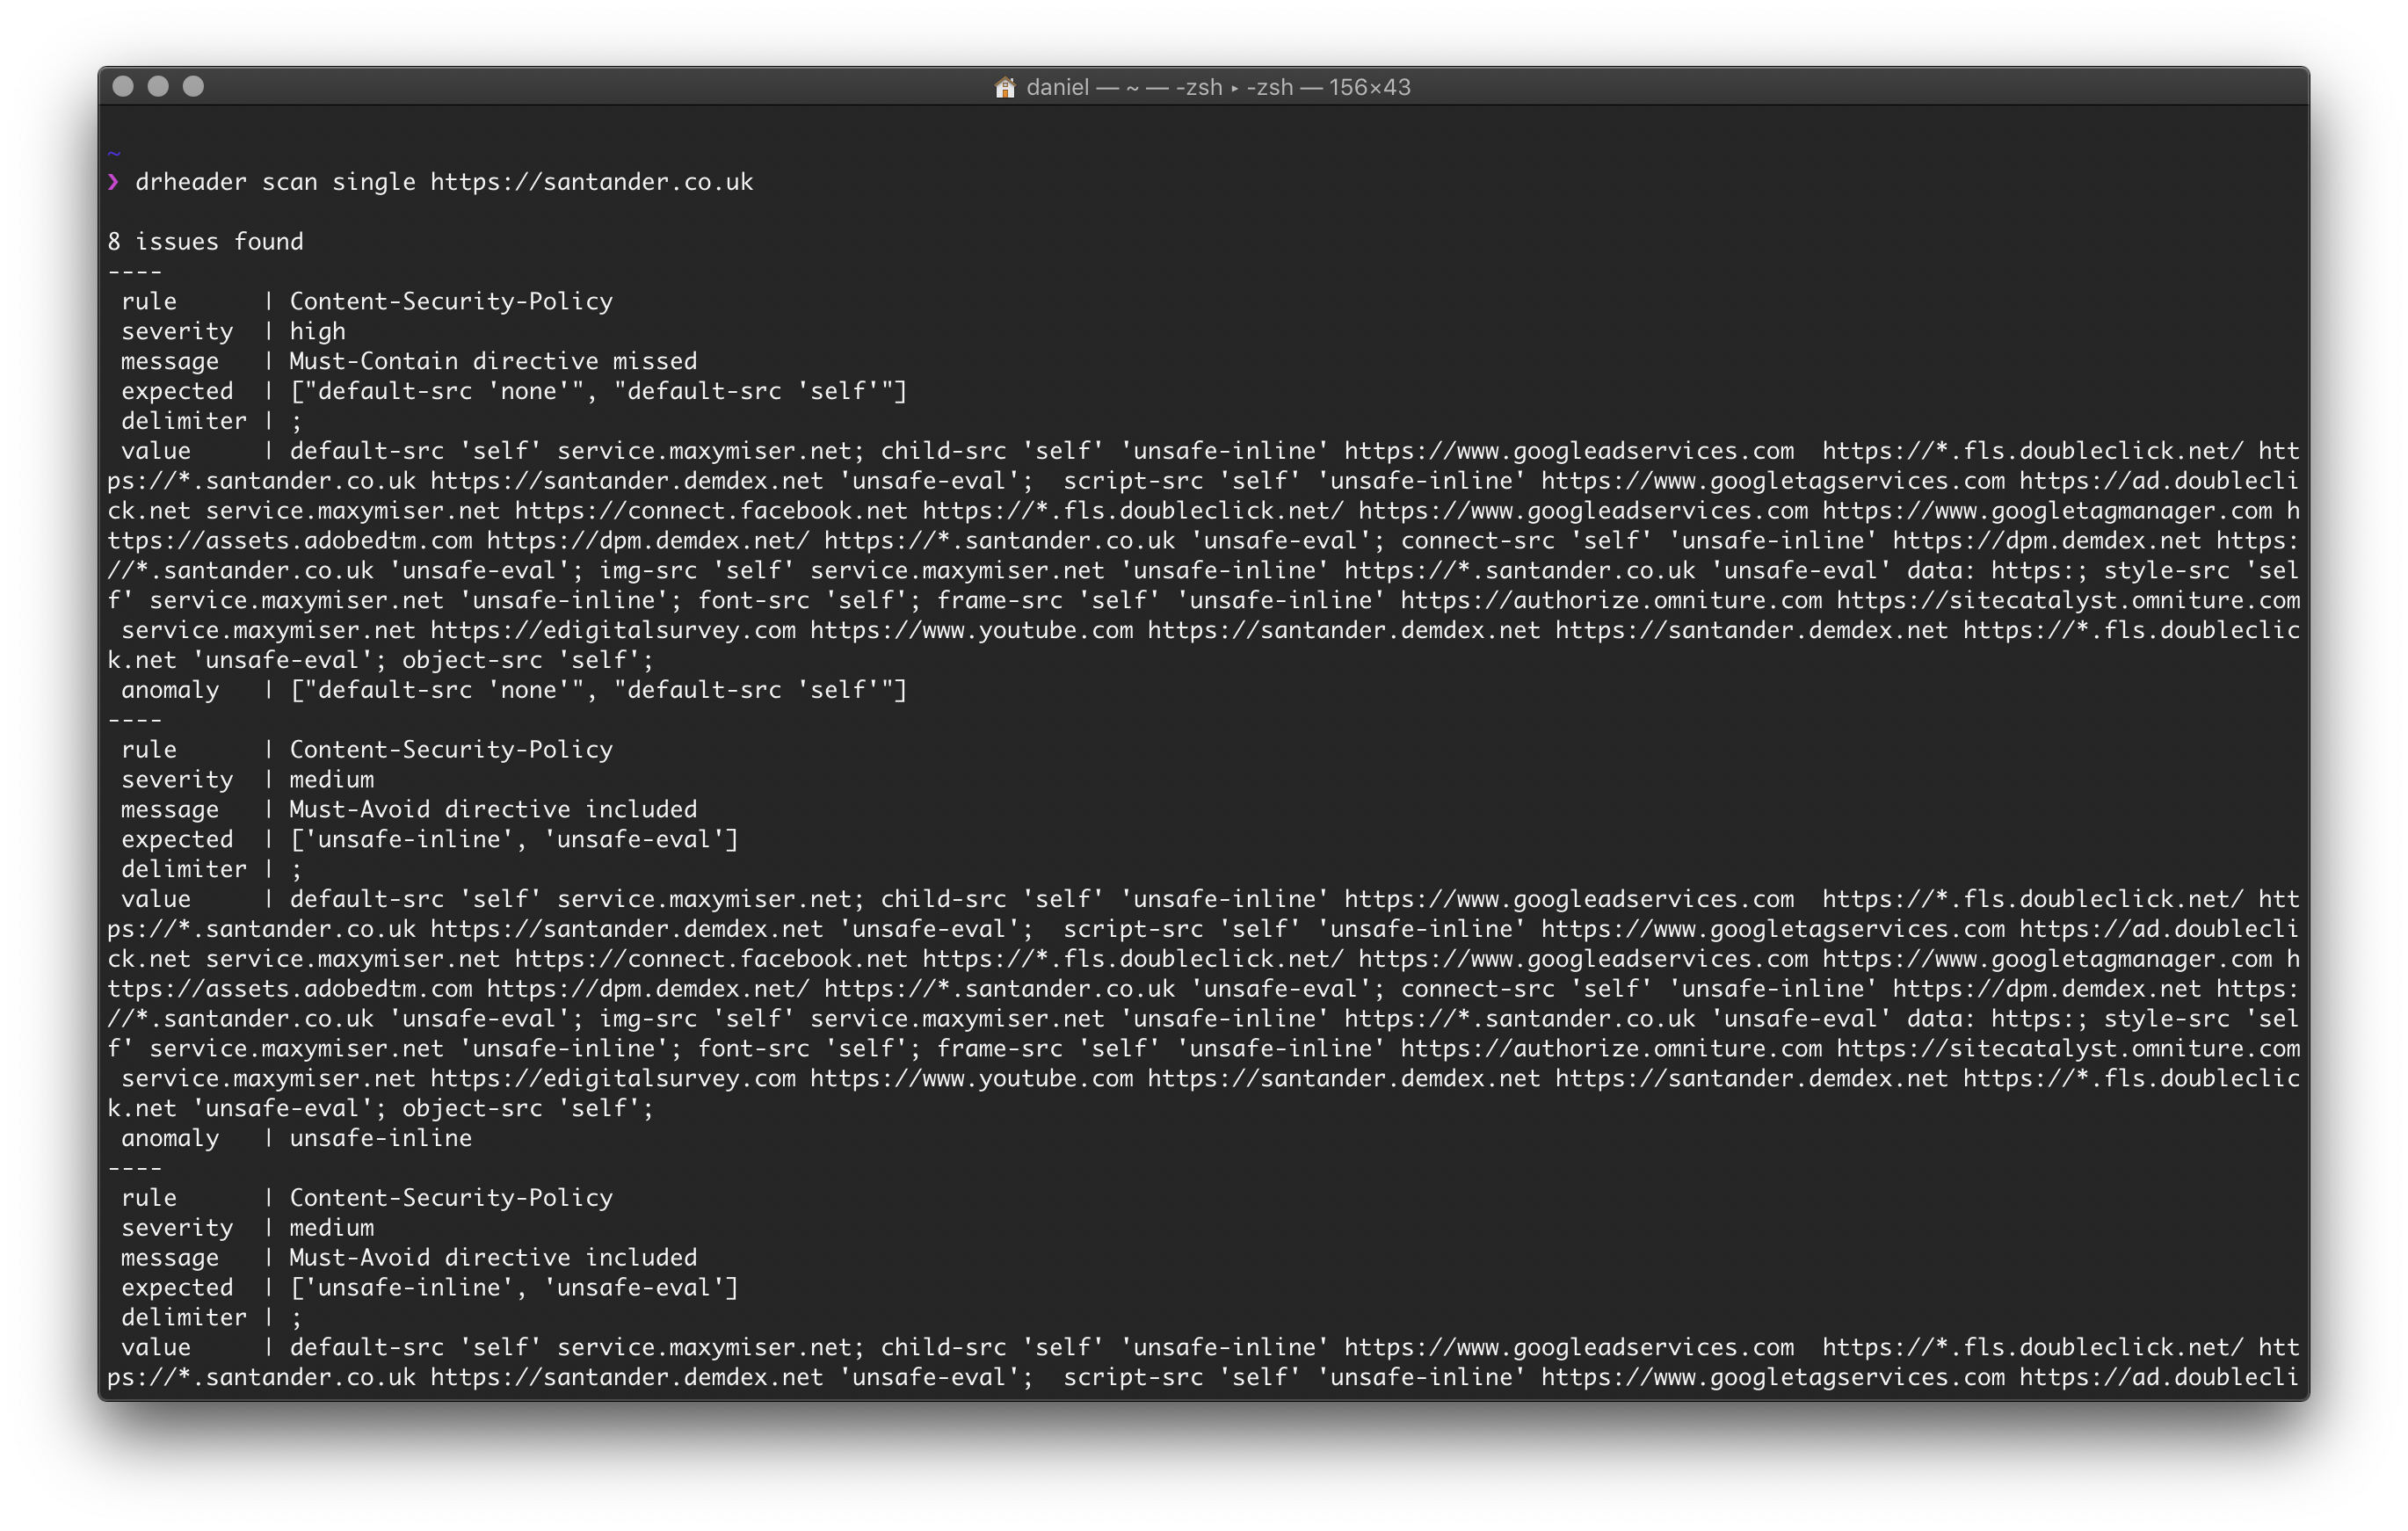This screenshot has width=2408, height=1531.
Task: Click the '8 issues found' line
Action: 205,242
